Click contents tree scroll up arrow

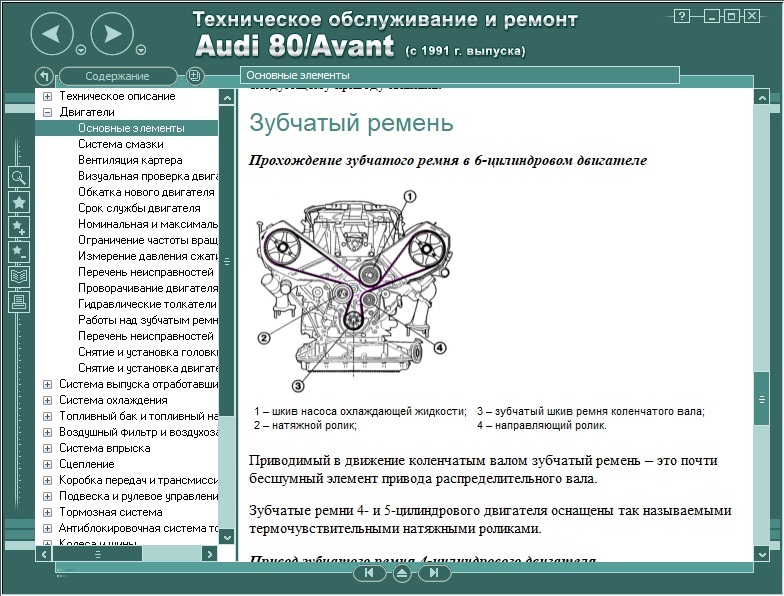227,98
